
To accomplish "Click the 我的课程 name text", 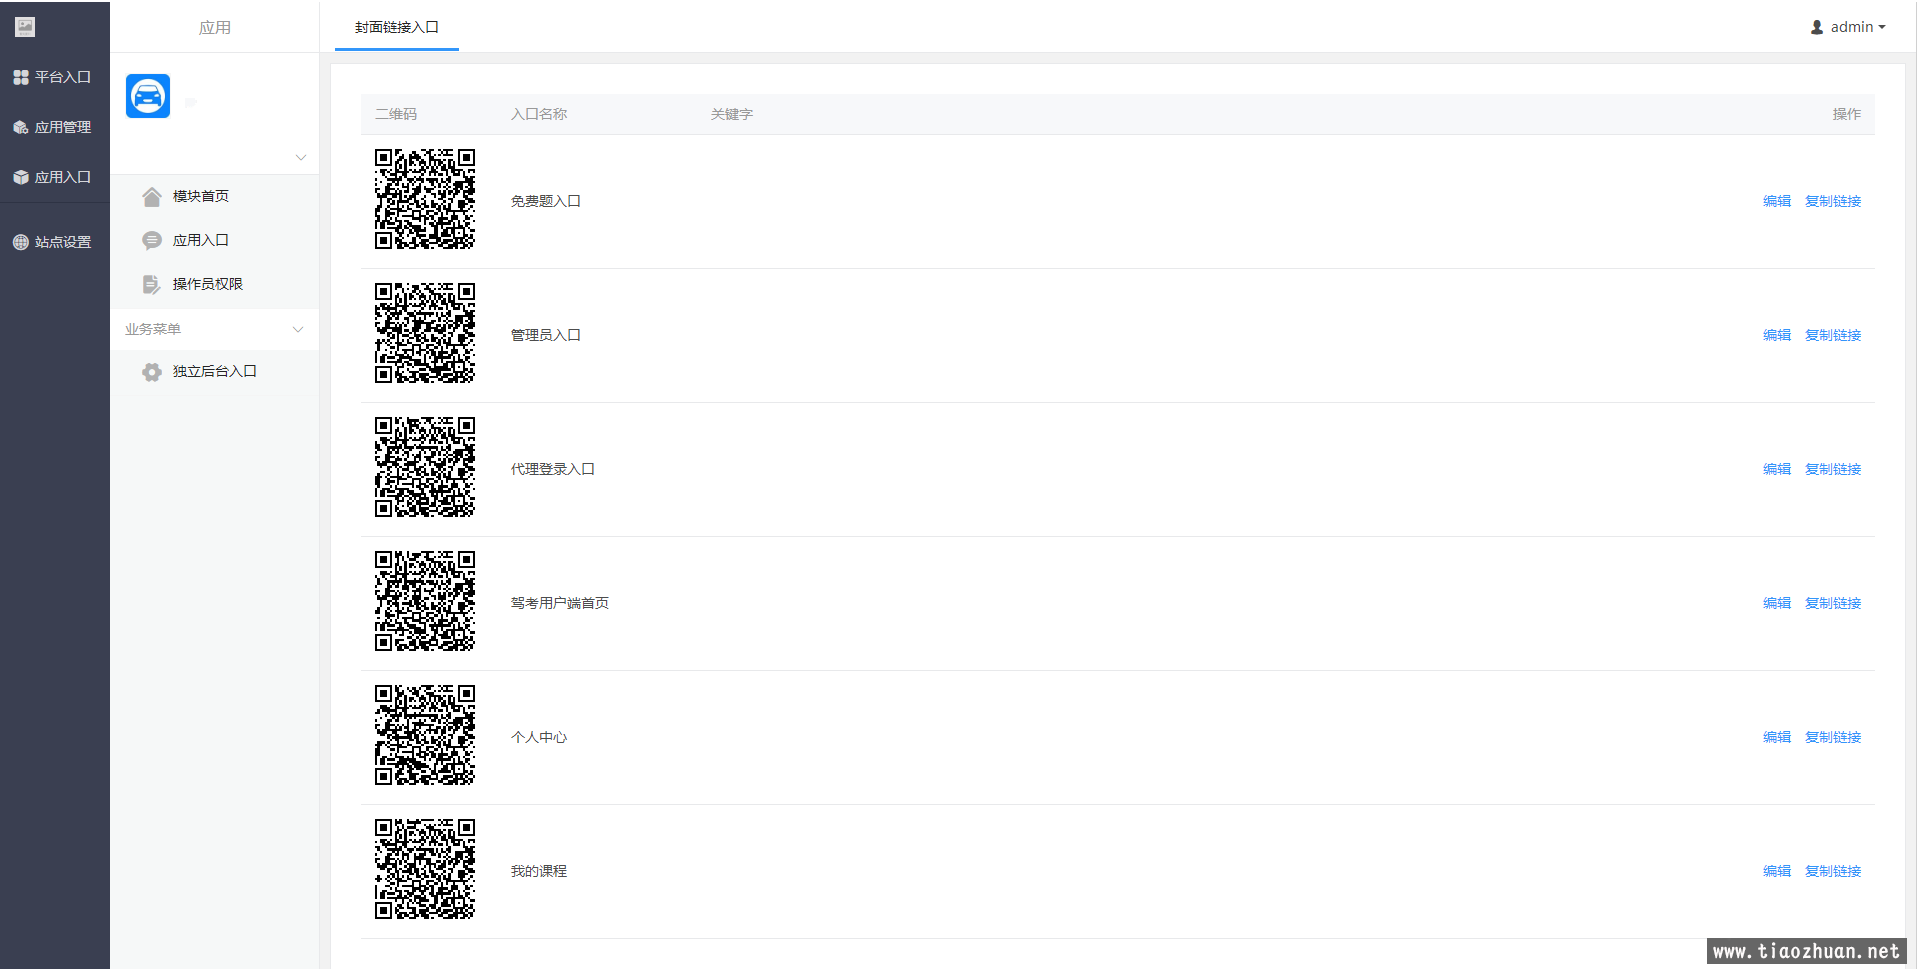I will coord(539,871).
